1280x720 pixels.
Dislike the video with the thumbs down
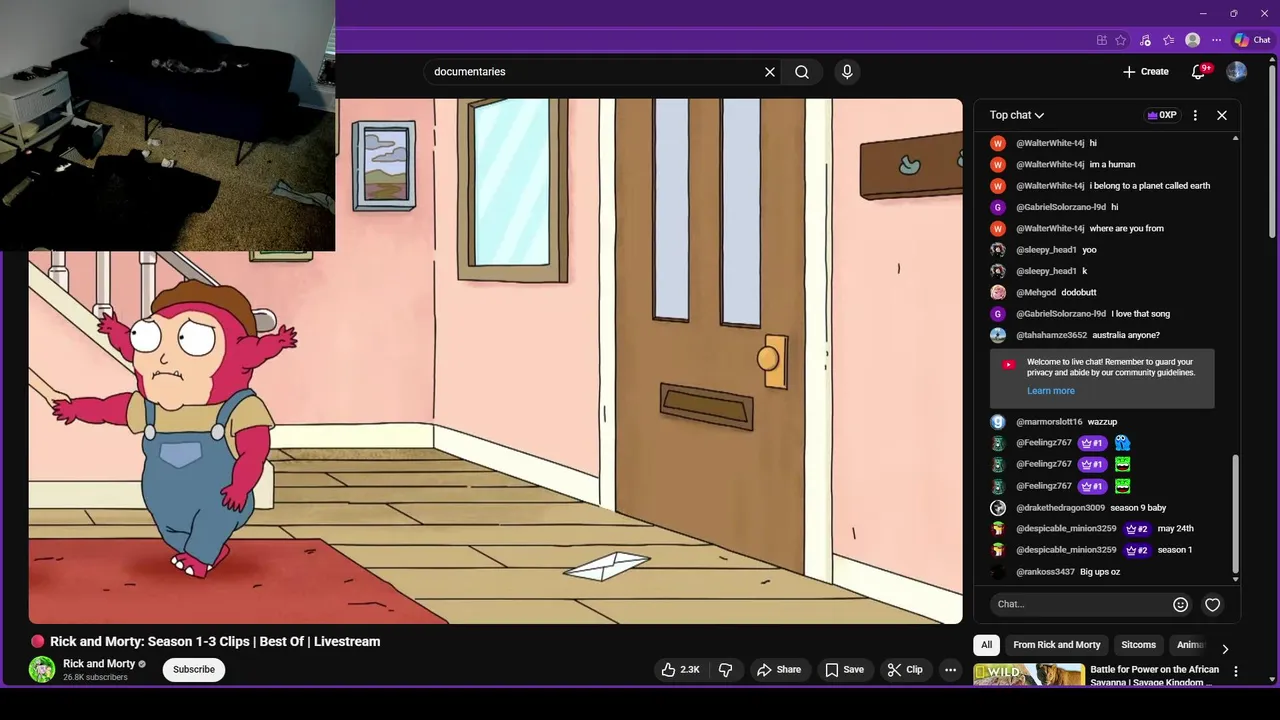(x=727, y=670)
